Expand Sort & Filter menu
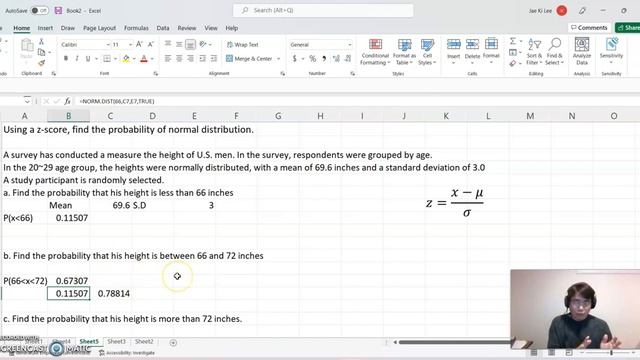The height and width of the screenshot is (360, 640). click(534, 52)
